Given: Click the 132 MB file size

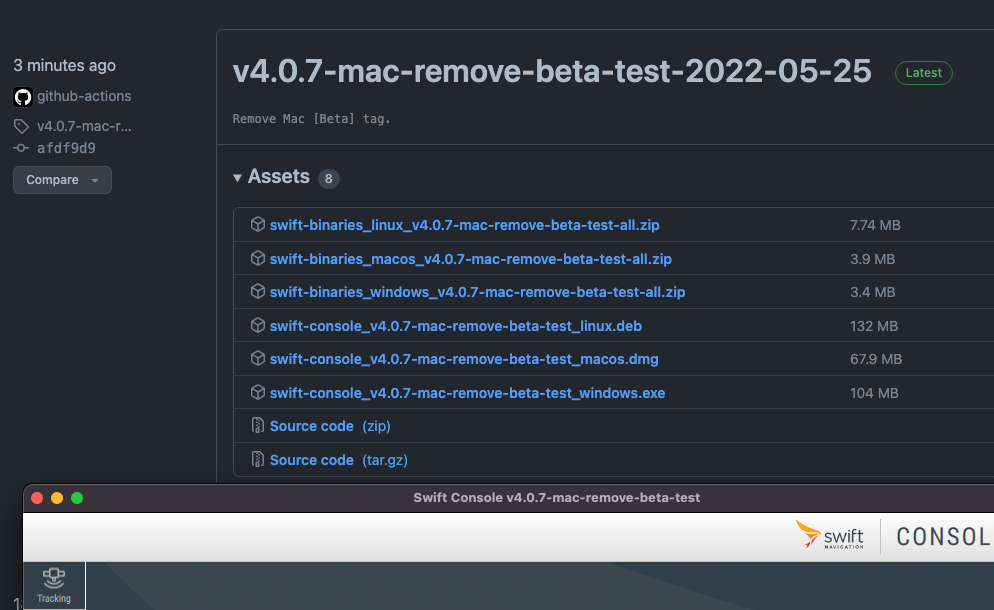Looking at the screenshot, I should pyautogui.click(x=874, y=326).
